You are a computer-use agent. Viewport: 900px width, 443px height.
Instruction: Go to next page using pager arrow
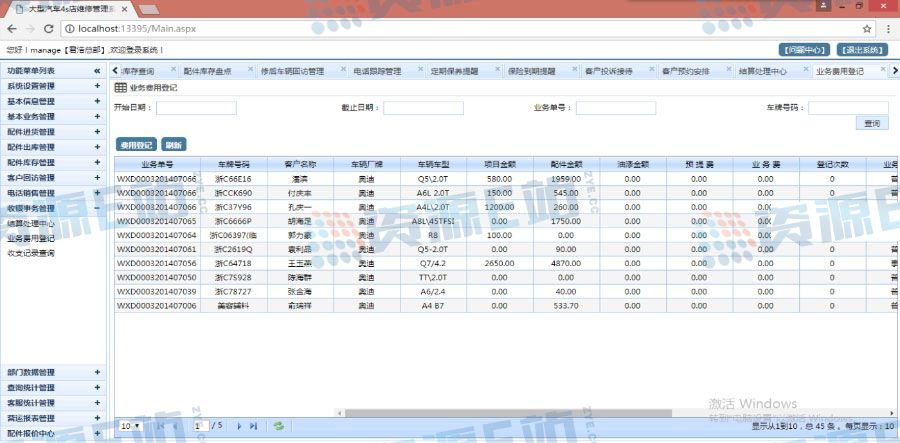238,426
